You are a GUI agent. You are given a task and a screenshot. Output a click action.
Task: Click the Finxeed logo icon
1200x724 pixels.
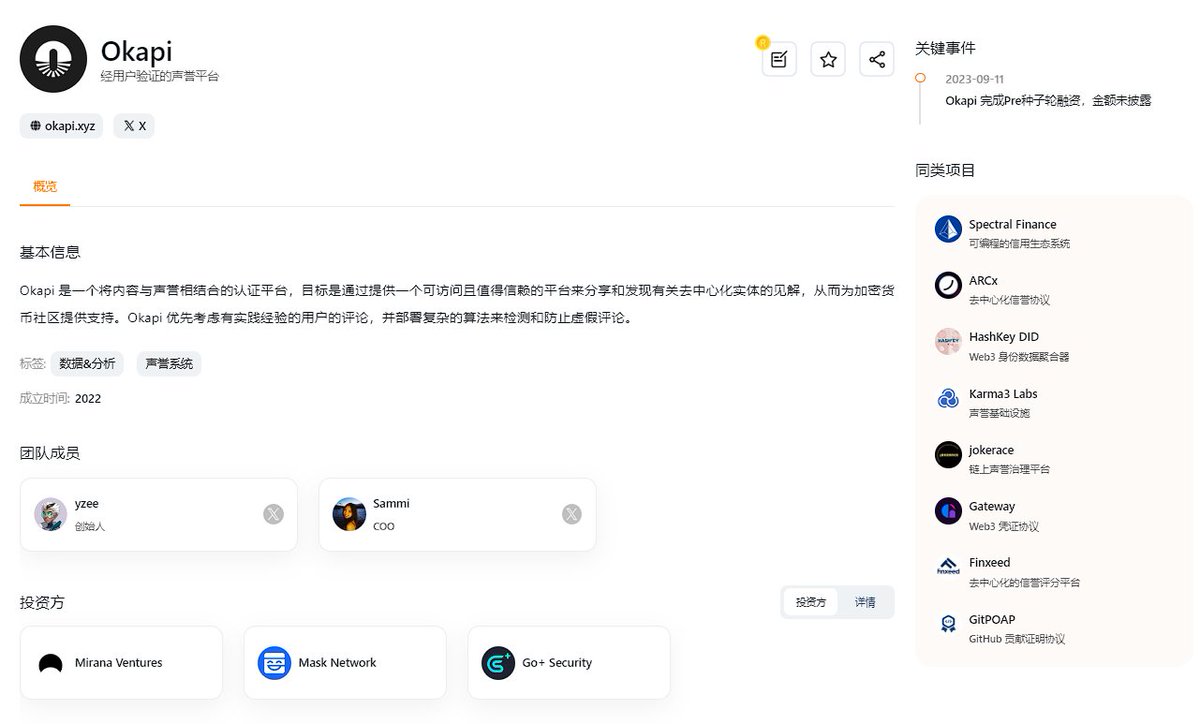[948, 567]
